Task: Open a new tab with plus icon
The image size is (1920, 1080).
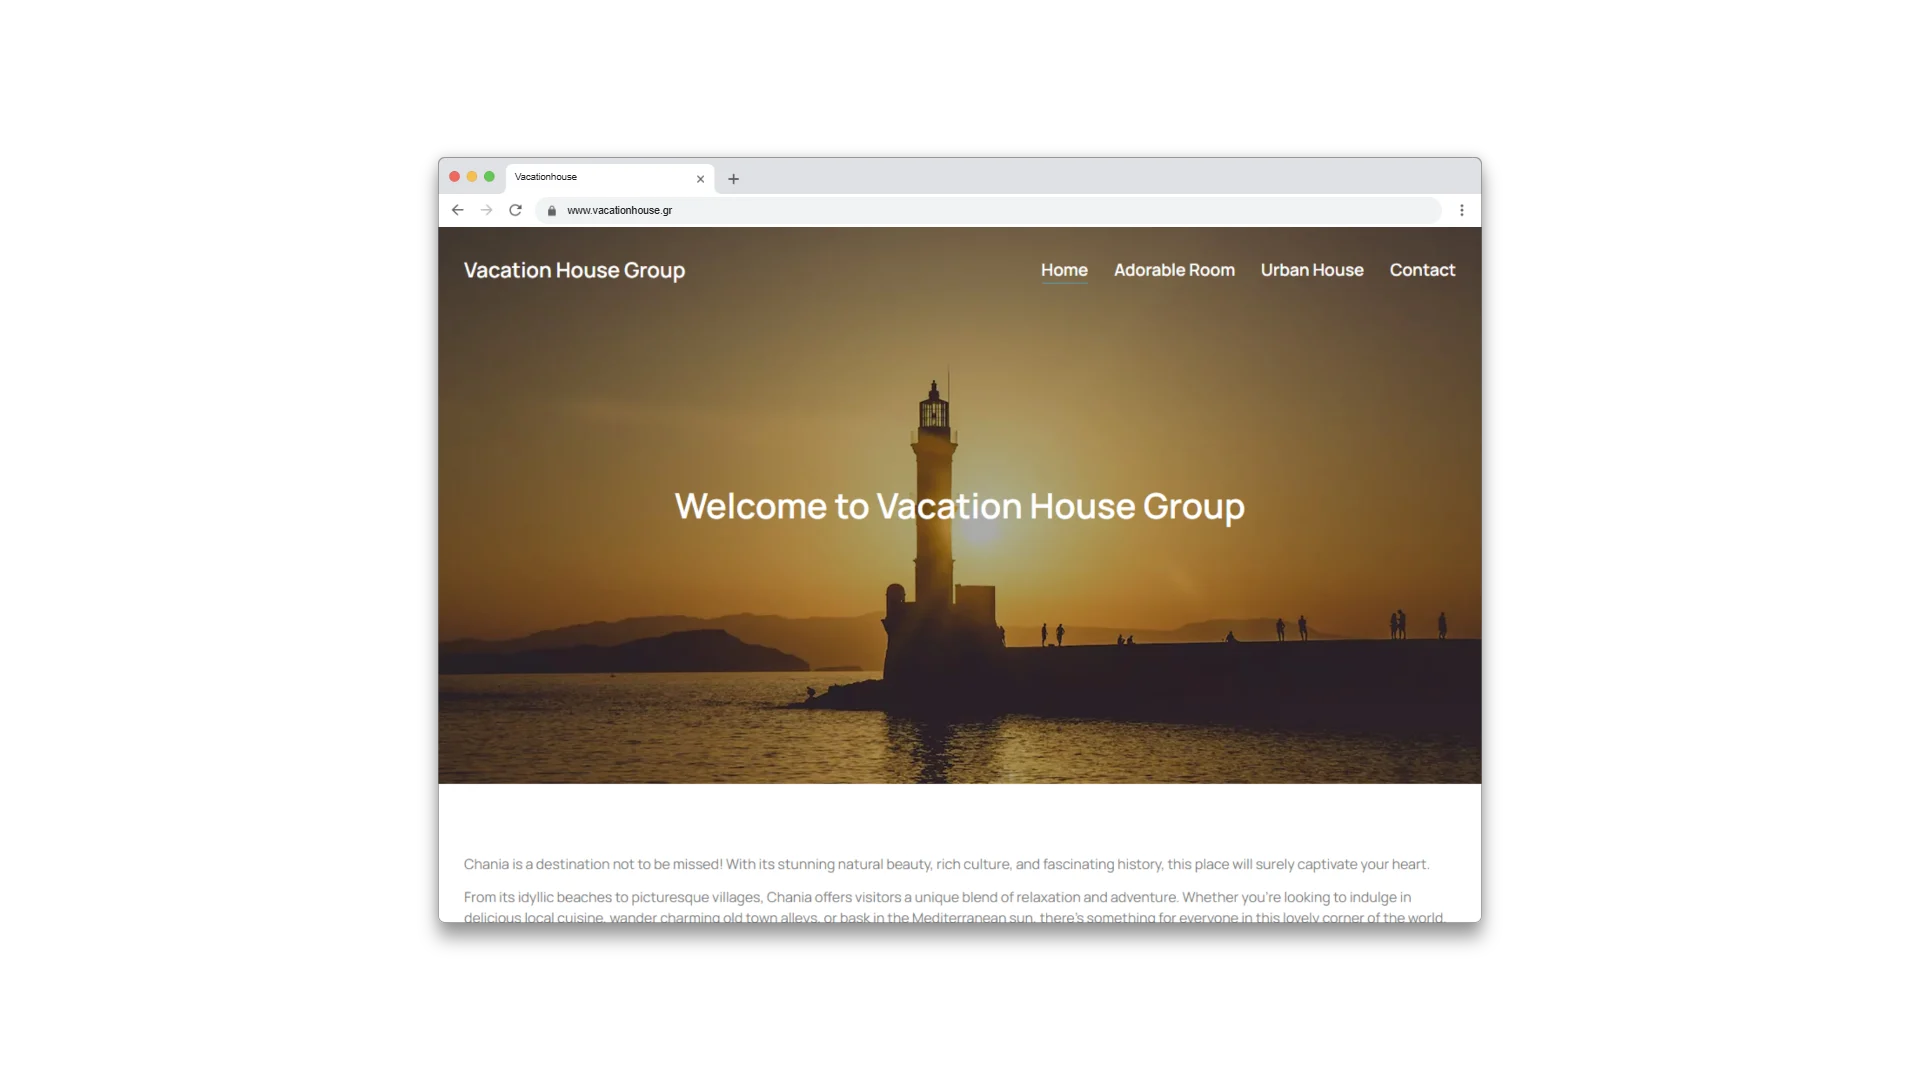Action: 733,179
